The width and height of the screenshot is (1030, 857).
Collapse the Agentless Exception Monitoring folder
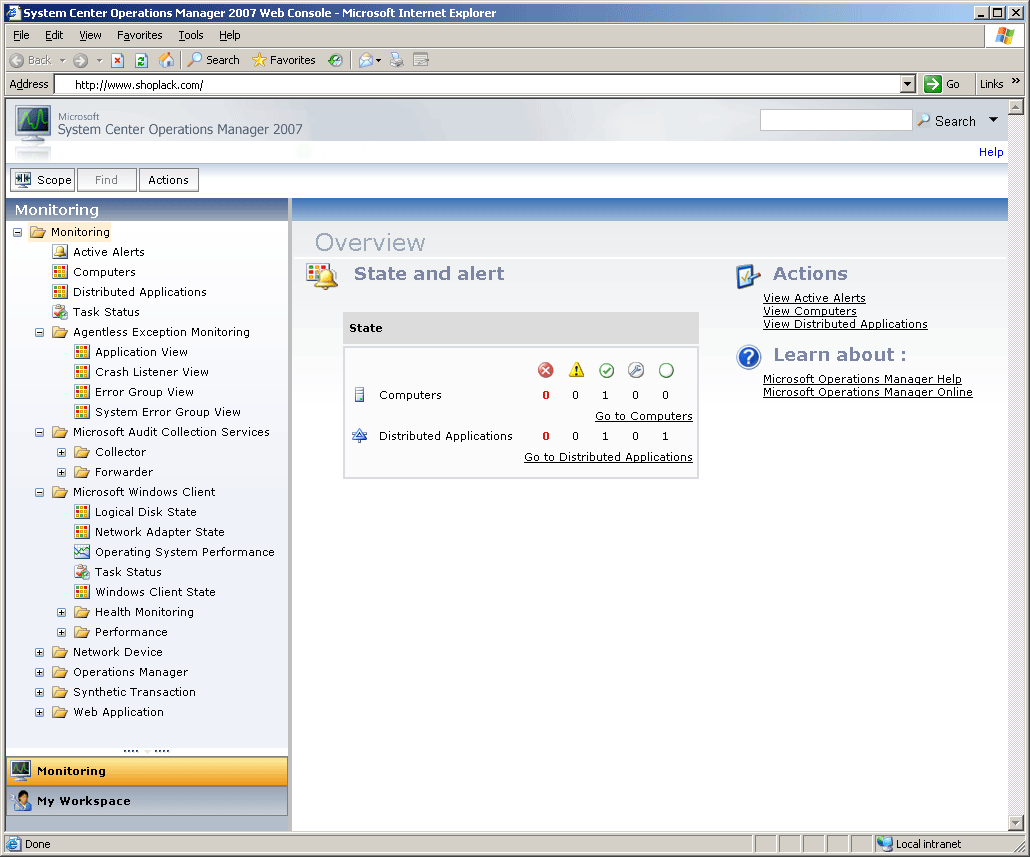click(39, 332)
